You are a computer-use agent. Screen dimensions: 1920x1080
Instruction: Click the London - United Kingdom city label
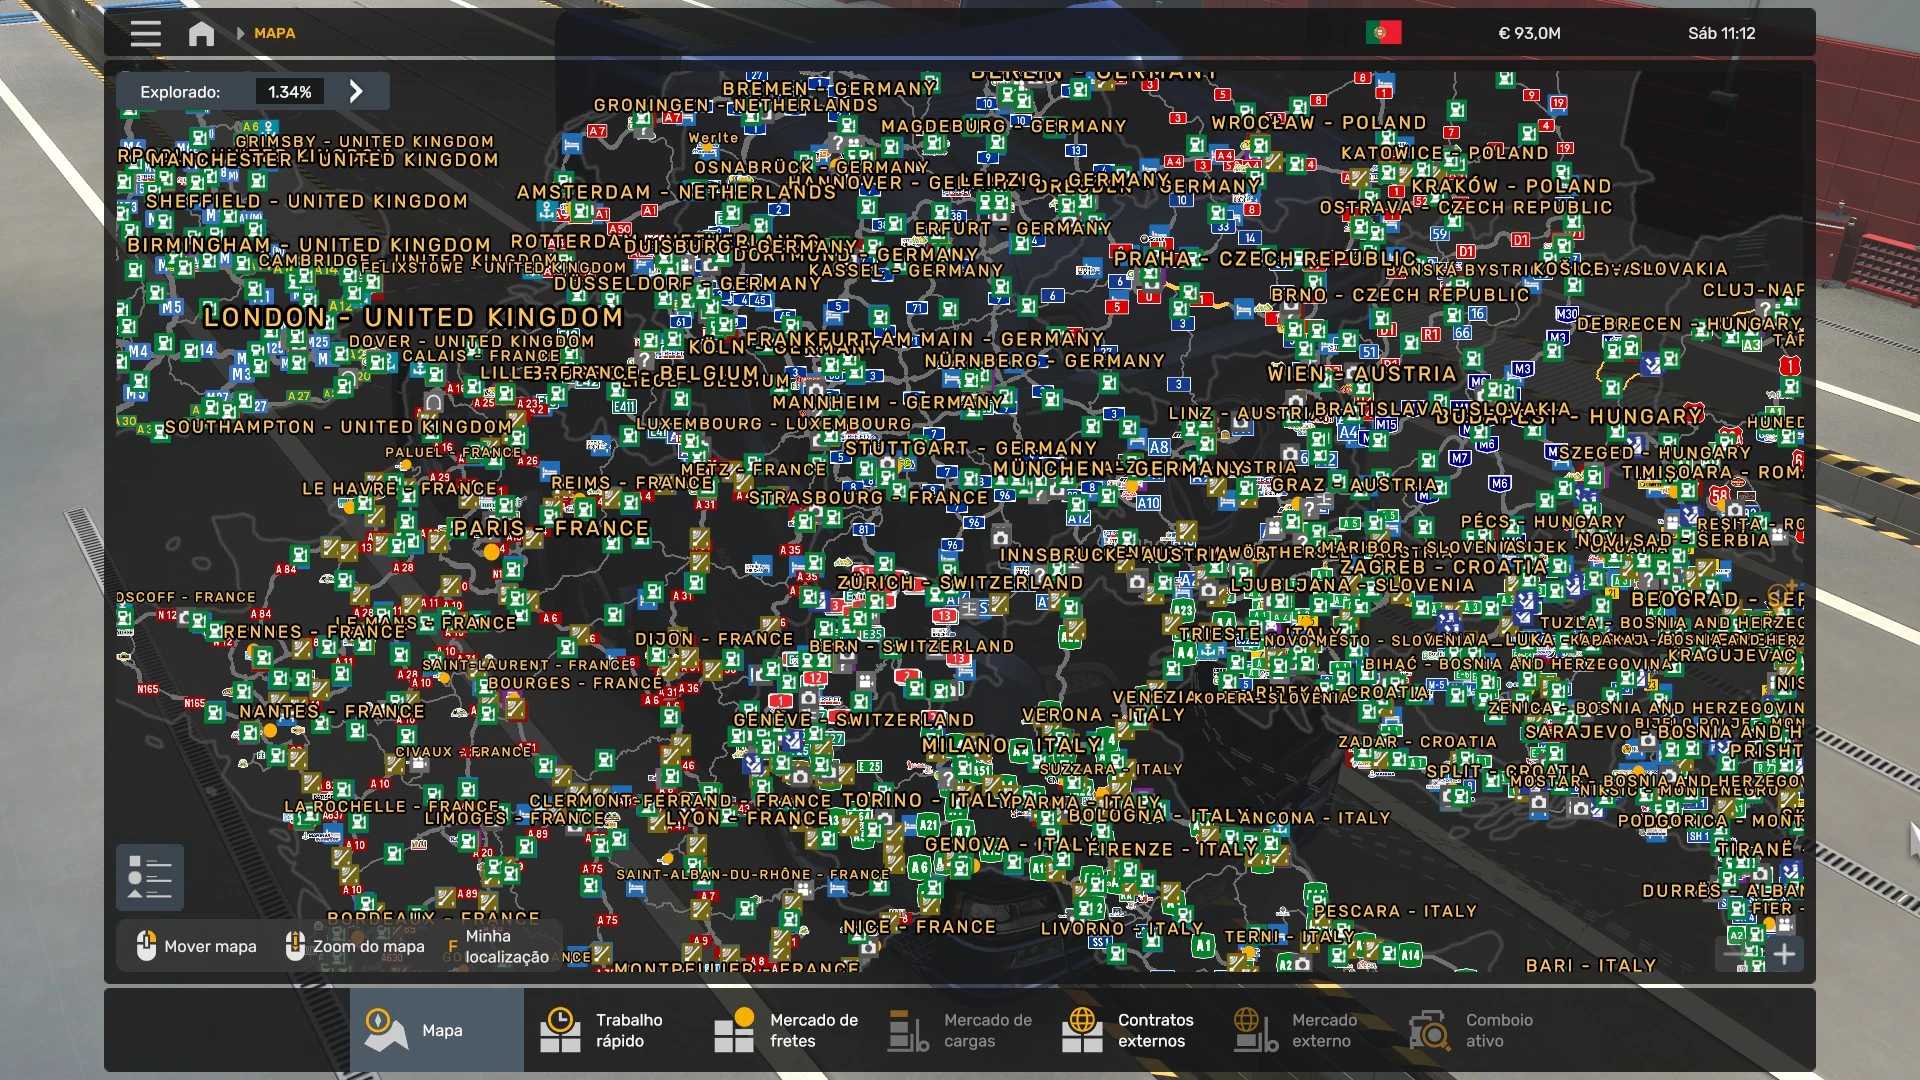[413, 318]
